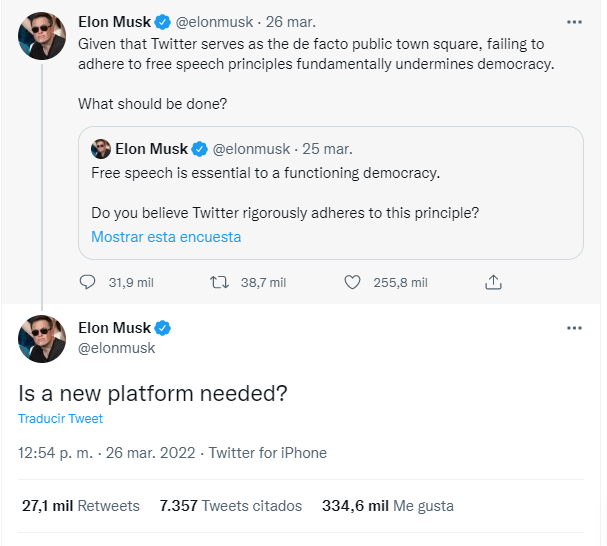Click 'Traducir Tweet' link
This screenshot has width=607, height=546.
click(60, 419)
